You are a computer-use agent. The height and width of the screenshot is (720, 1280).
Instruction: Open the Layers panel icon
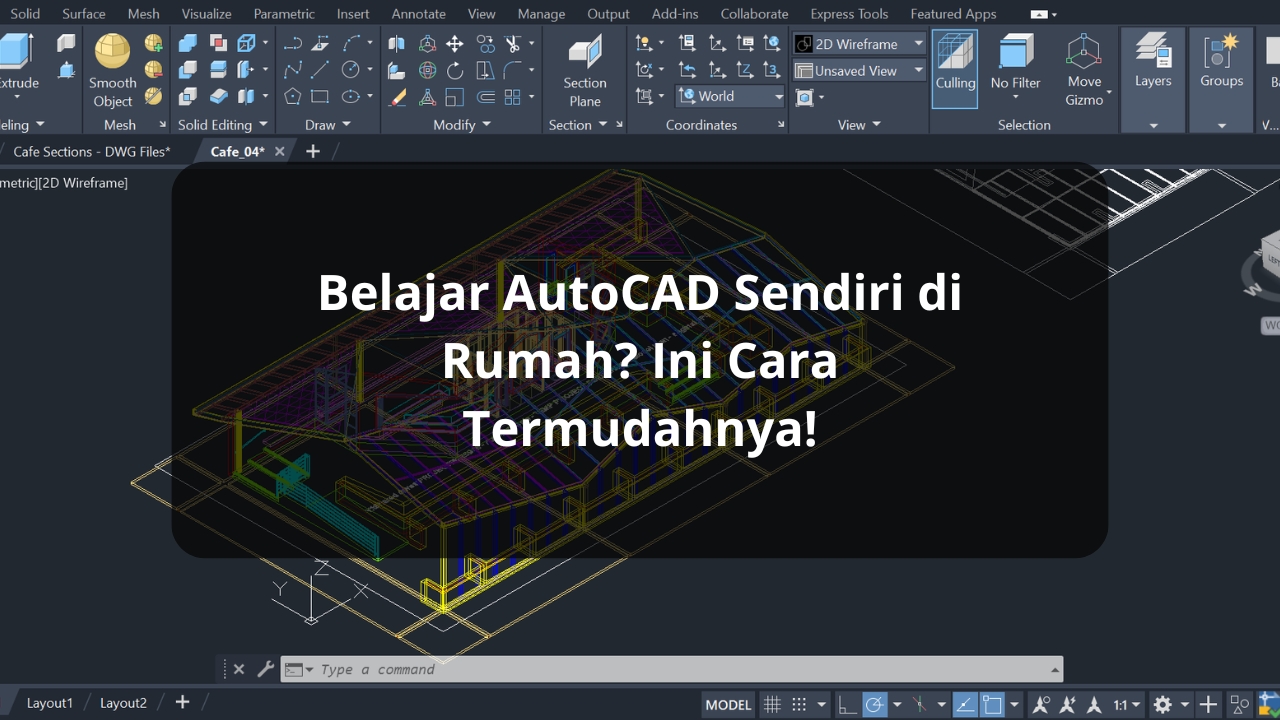(x=1153, y=62)
